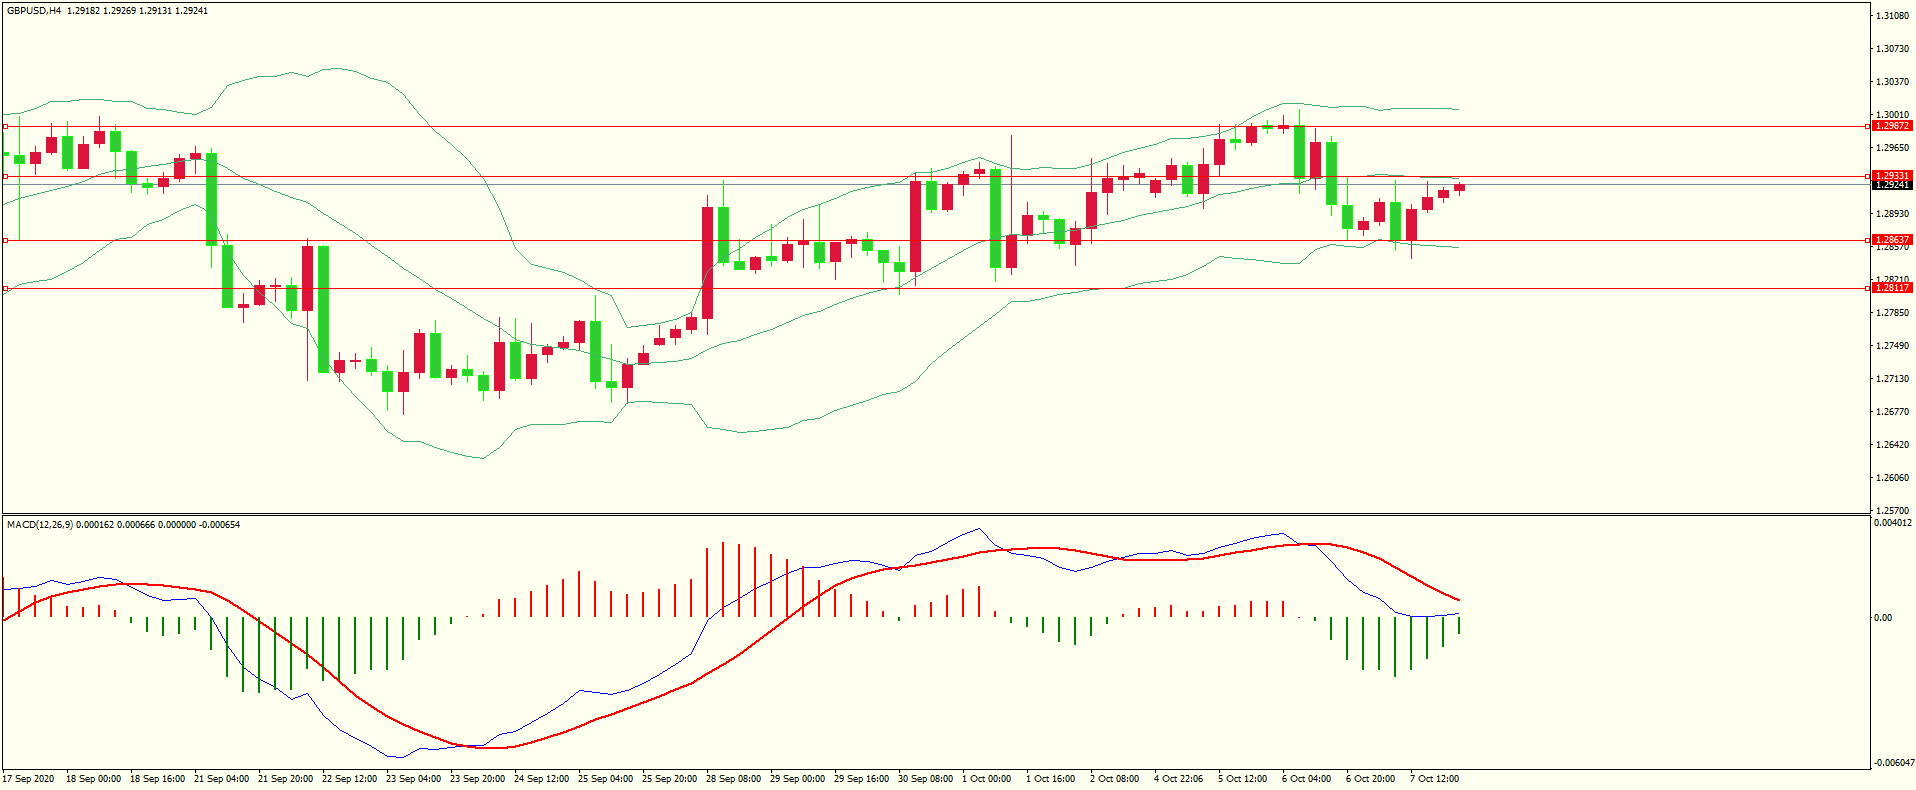Click the 5 Oct 12:00 time label
The image size is (1916, 790).
[1242, 778]
